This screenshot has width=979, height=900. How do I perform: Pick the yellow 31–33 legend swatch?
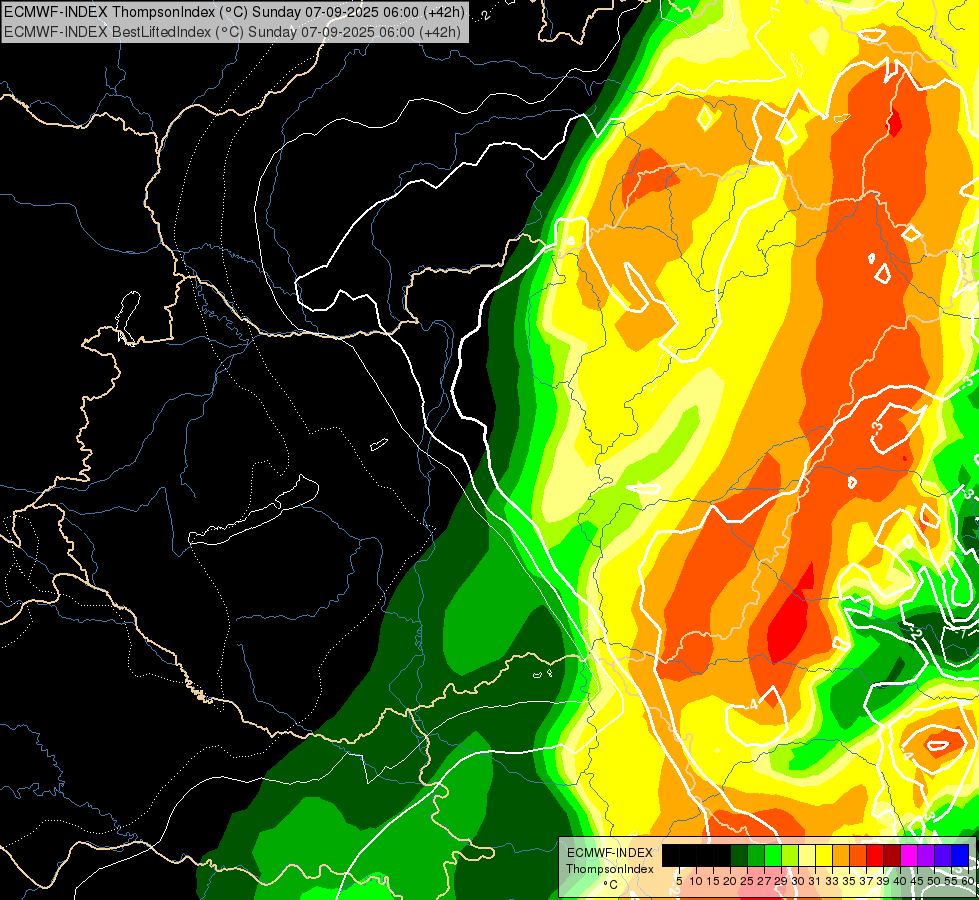[x=824, y=855]
